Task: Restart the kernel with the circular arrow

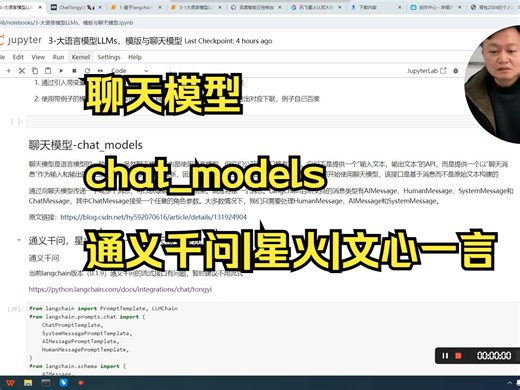Action: coord(87,71)
